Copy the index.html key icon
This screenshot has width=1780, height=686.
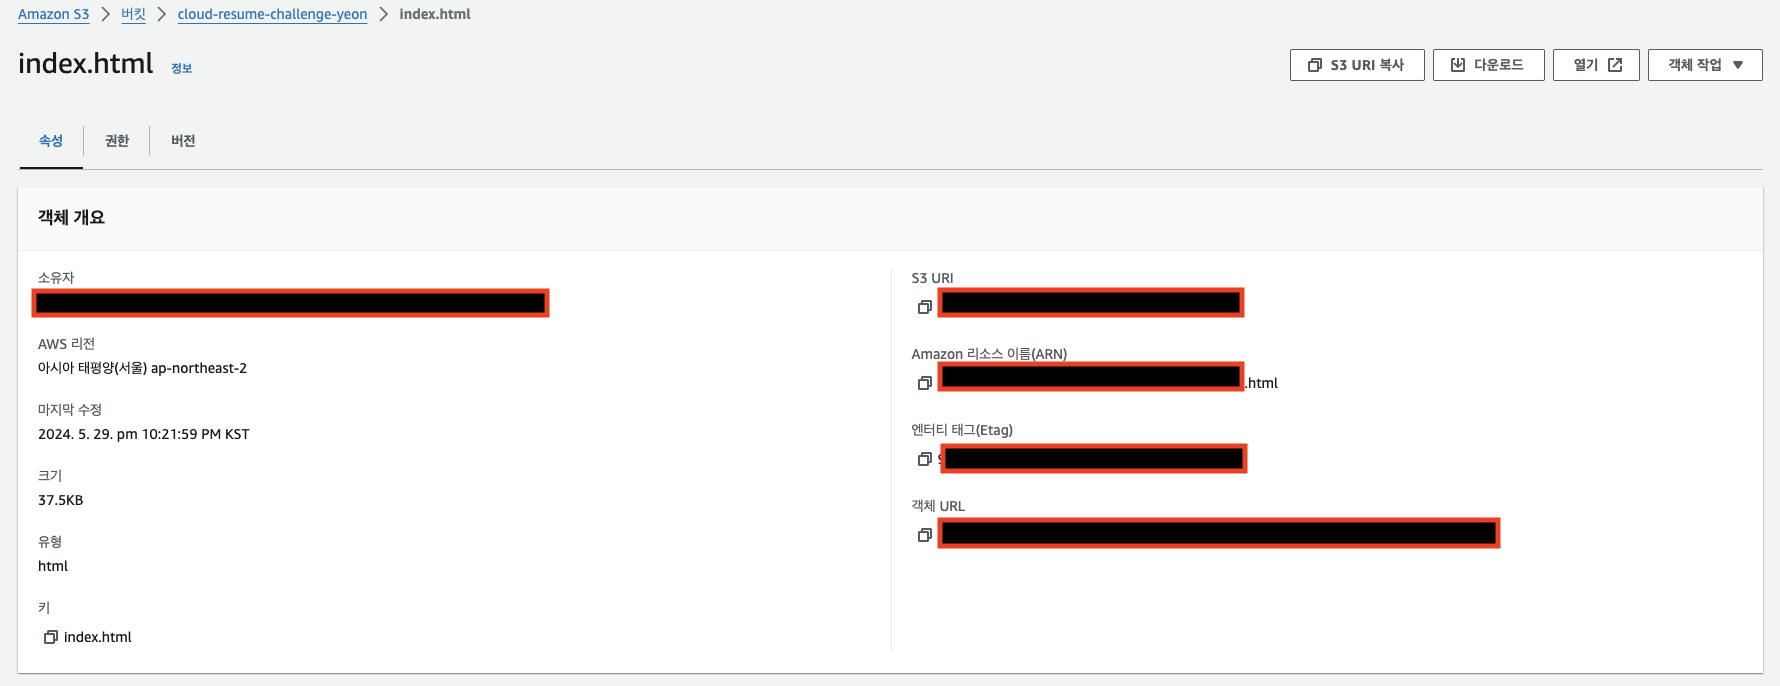coord(51,637)
